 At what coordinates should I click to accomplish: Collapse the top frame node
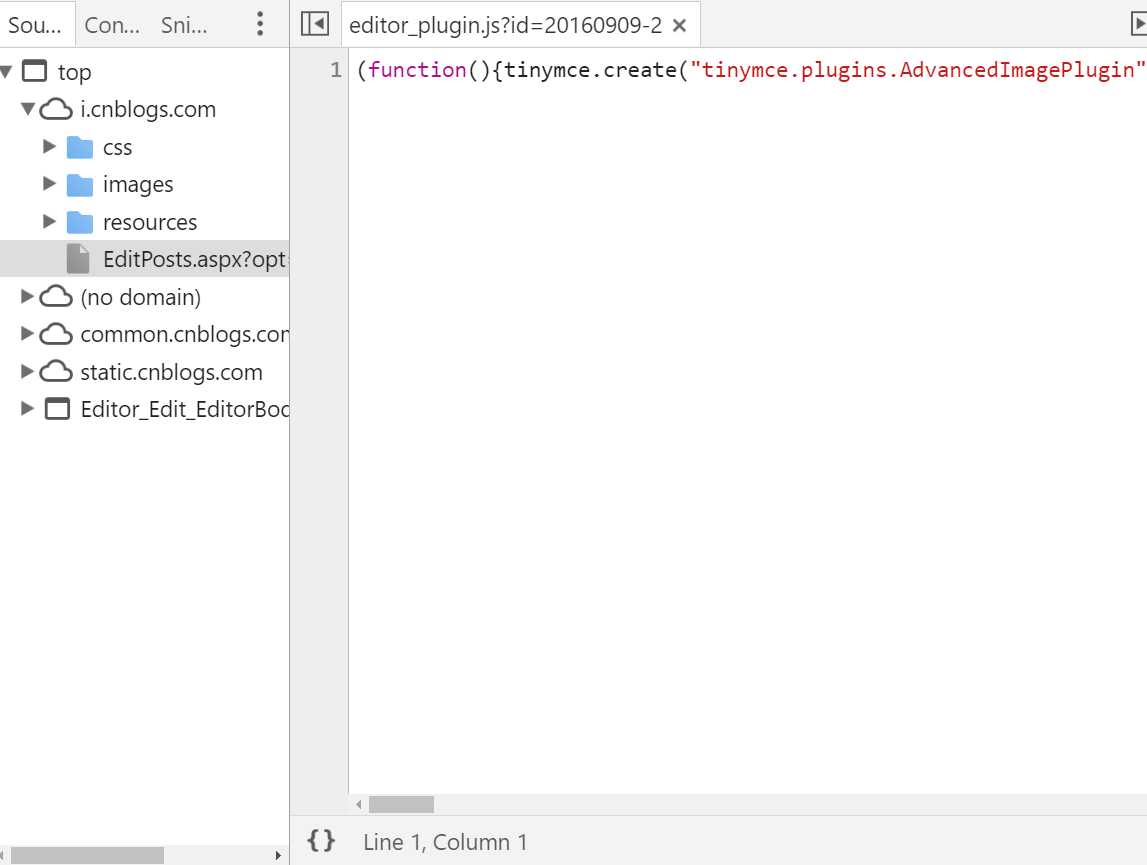point(7,72)
